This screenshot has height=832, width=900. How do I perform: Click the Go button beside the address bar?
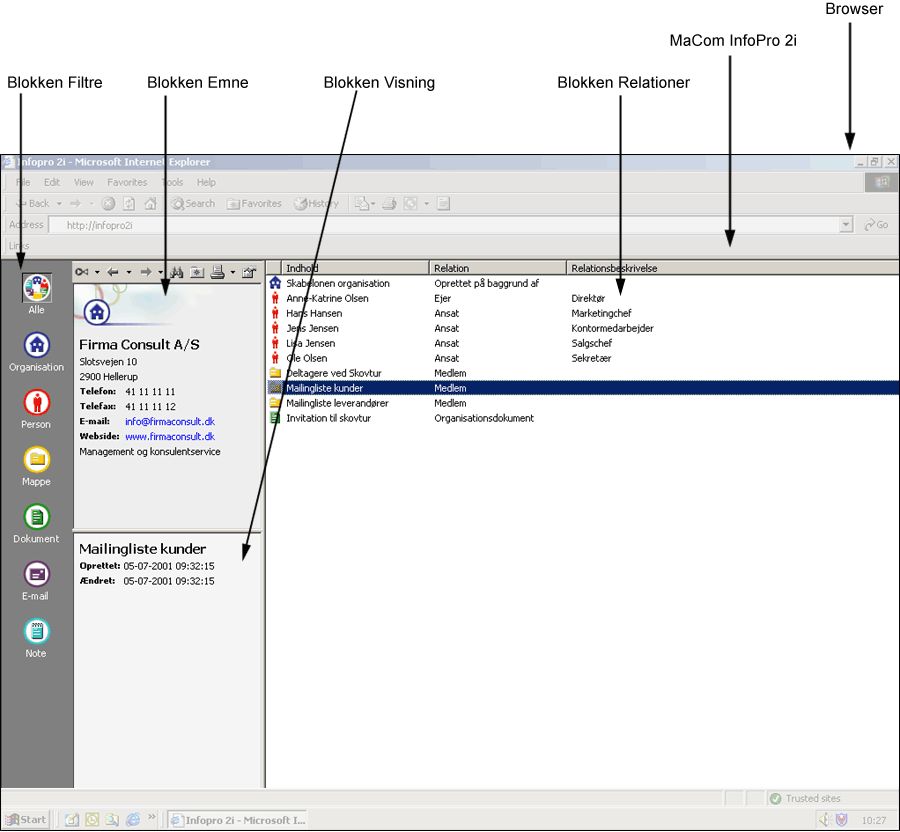click(876, 225)
